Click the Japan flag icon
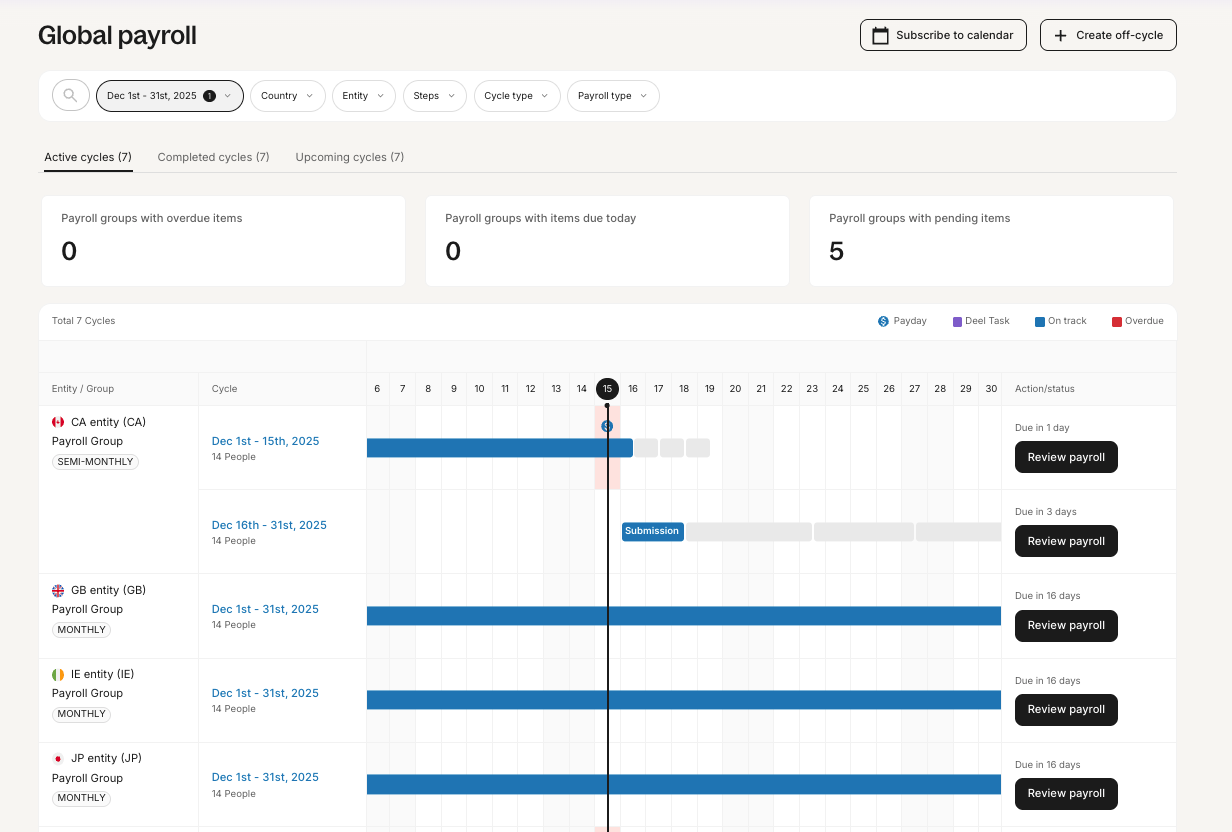 (x=58, y=758)
